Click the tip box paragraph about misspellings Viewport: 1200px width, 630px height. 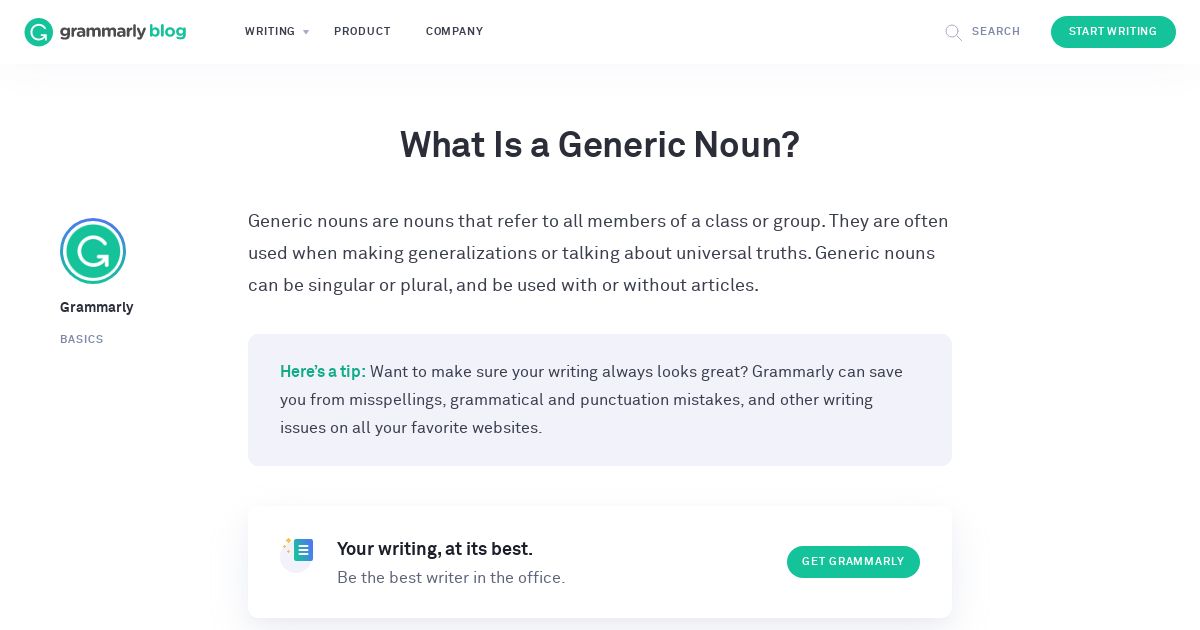(x=592, y=400)
